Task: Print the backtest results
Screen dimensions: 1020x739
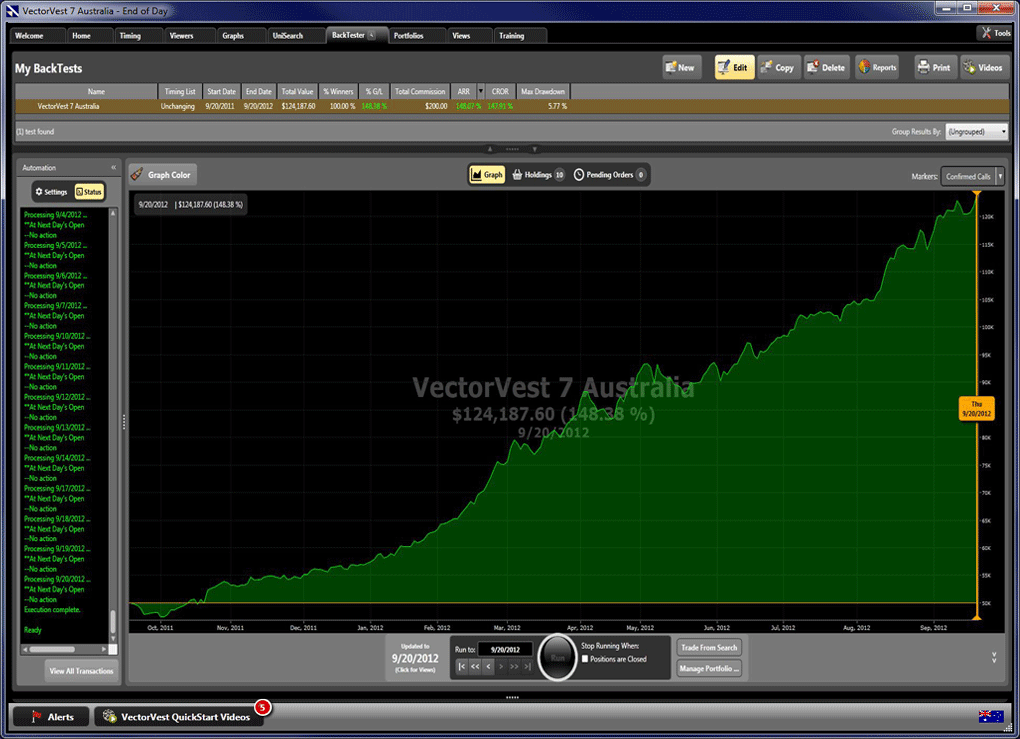Action: (933, 68)
